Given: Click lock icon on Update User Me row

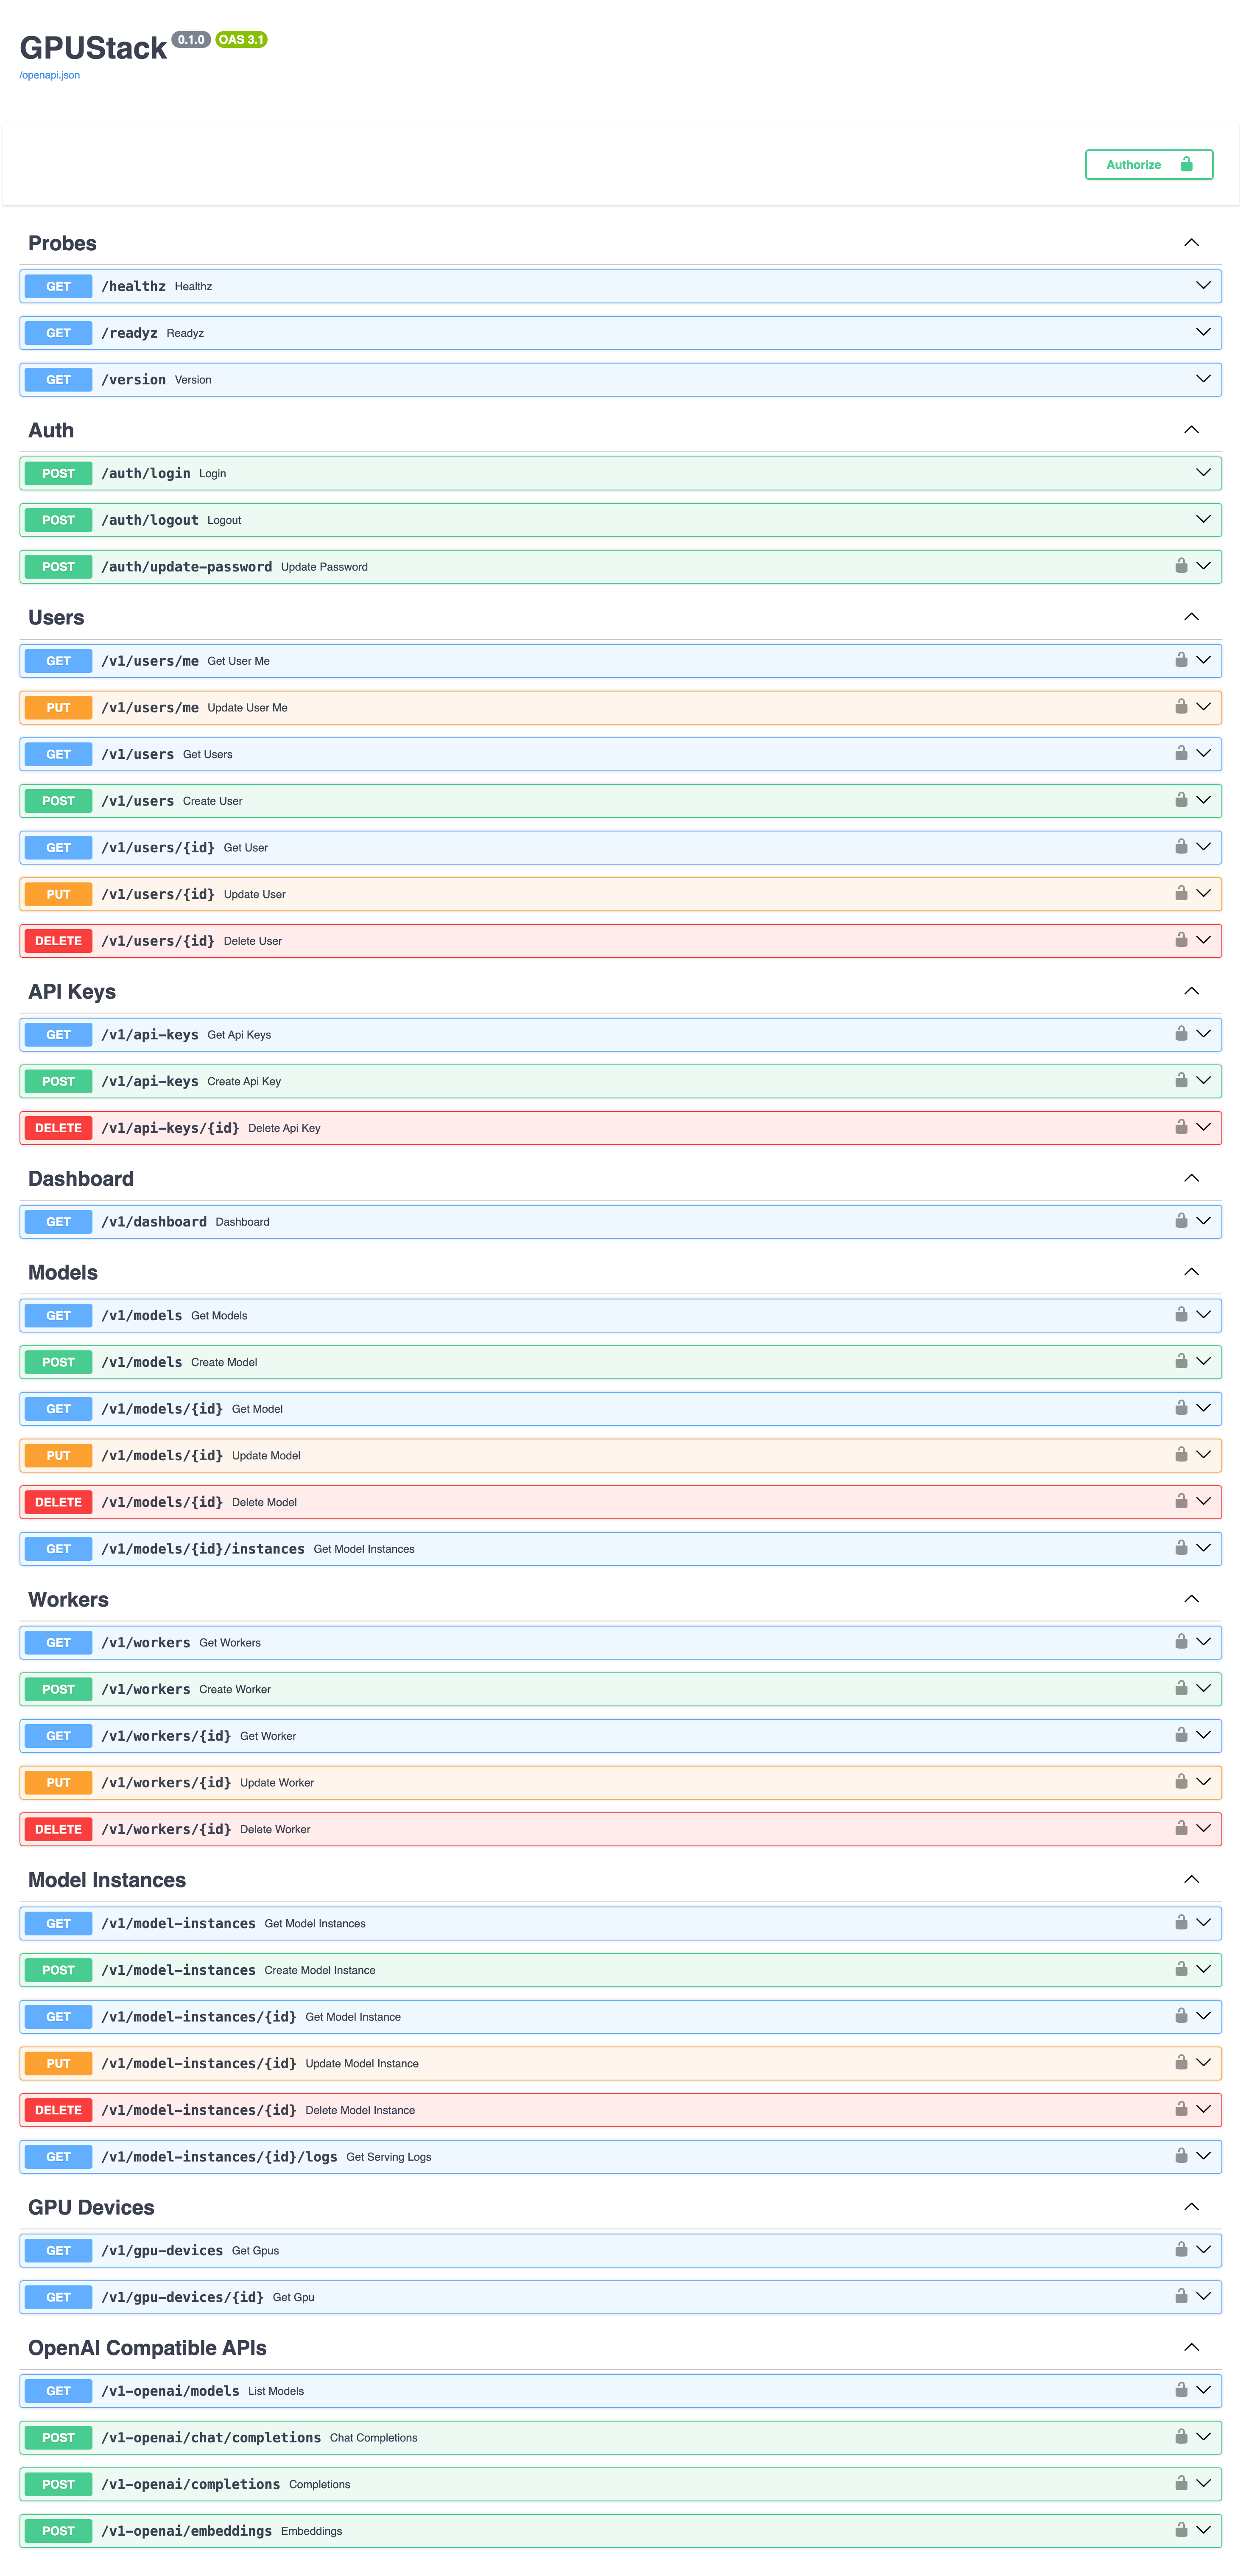Looking at the screenshot, I should tap(1181, 707).
